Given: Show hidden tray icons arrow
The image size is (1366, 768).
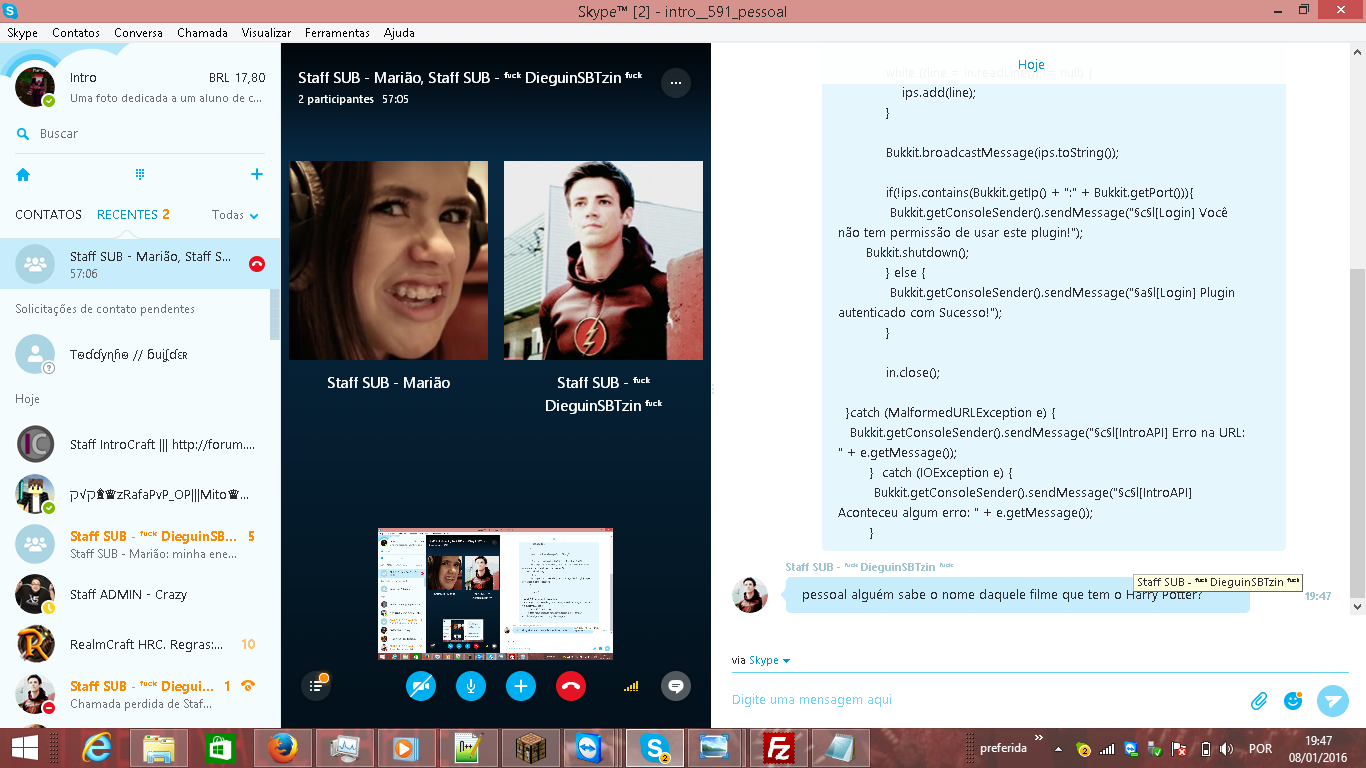Looking at the screenshot, I should click(1059, 748).
